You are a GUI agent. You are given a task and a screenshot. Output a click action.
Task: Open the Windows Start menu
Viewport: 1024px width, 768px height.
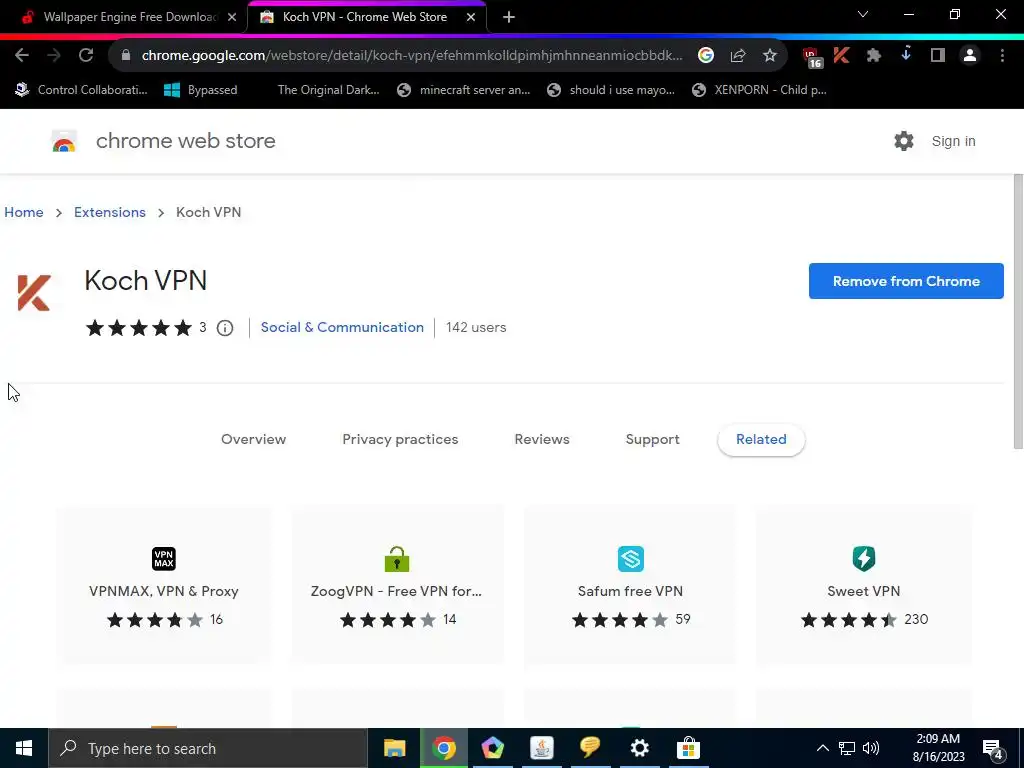coord(24,748)
